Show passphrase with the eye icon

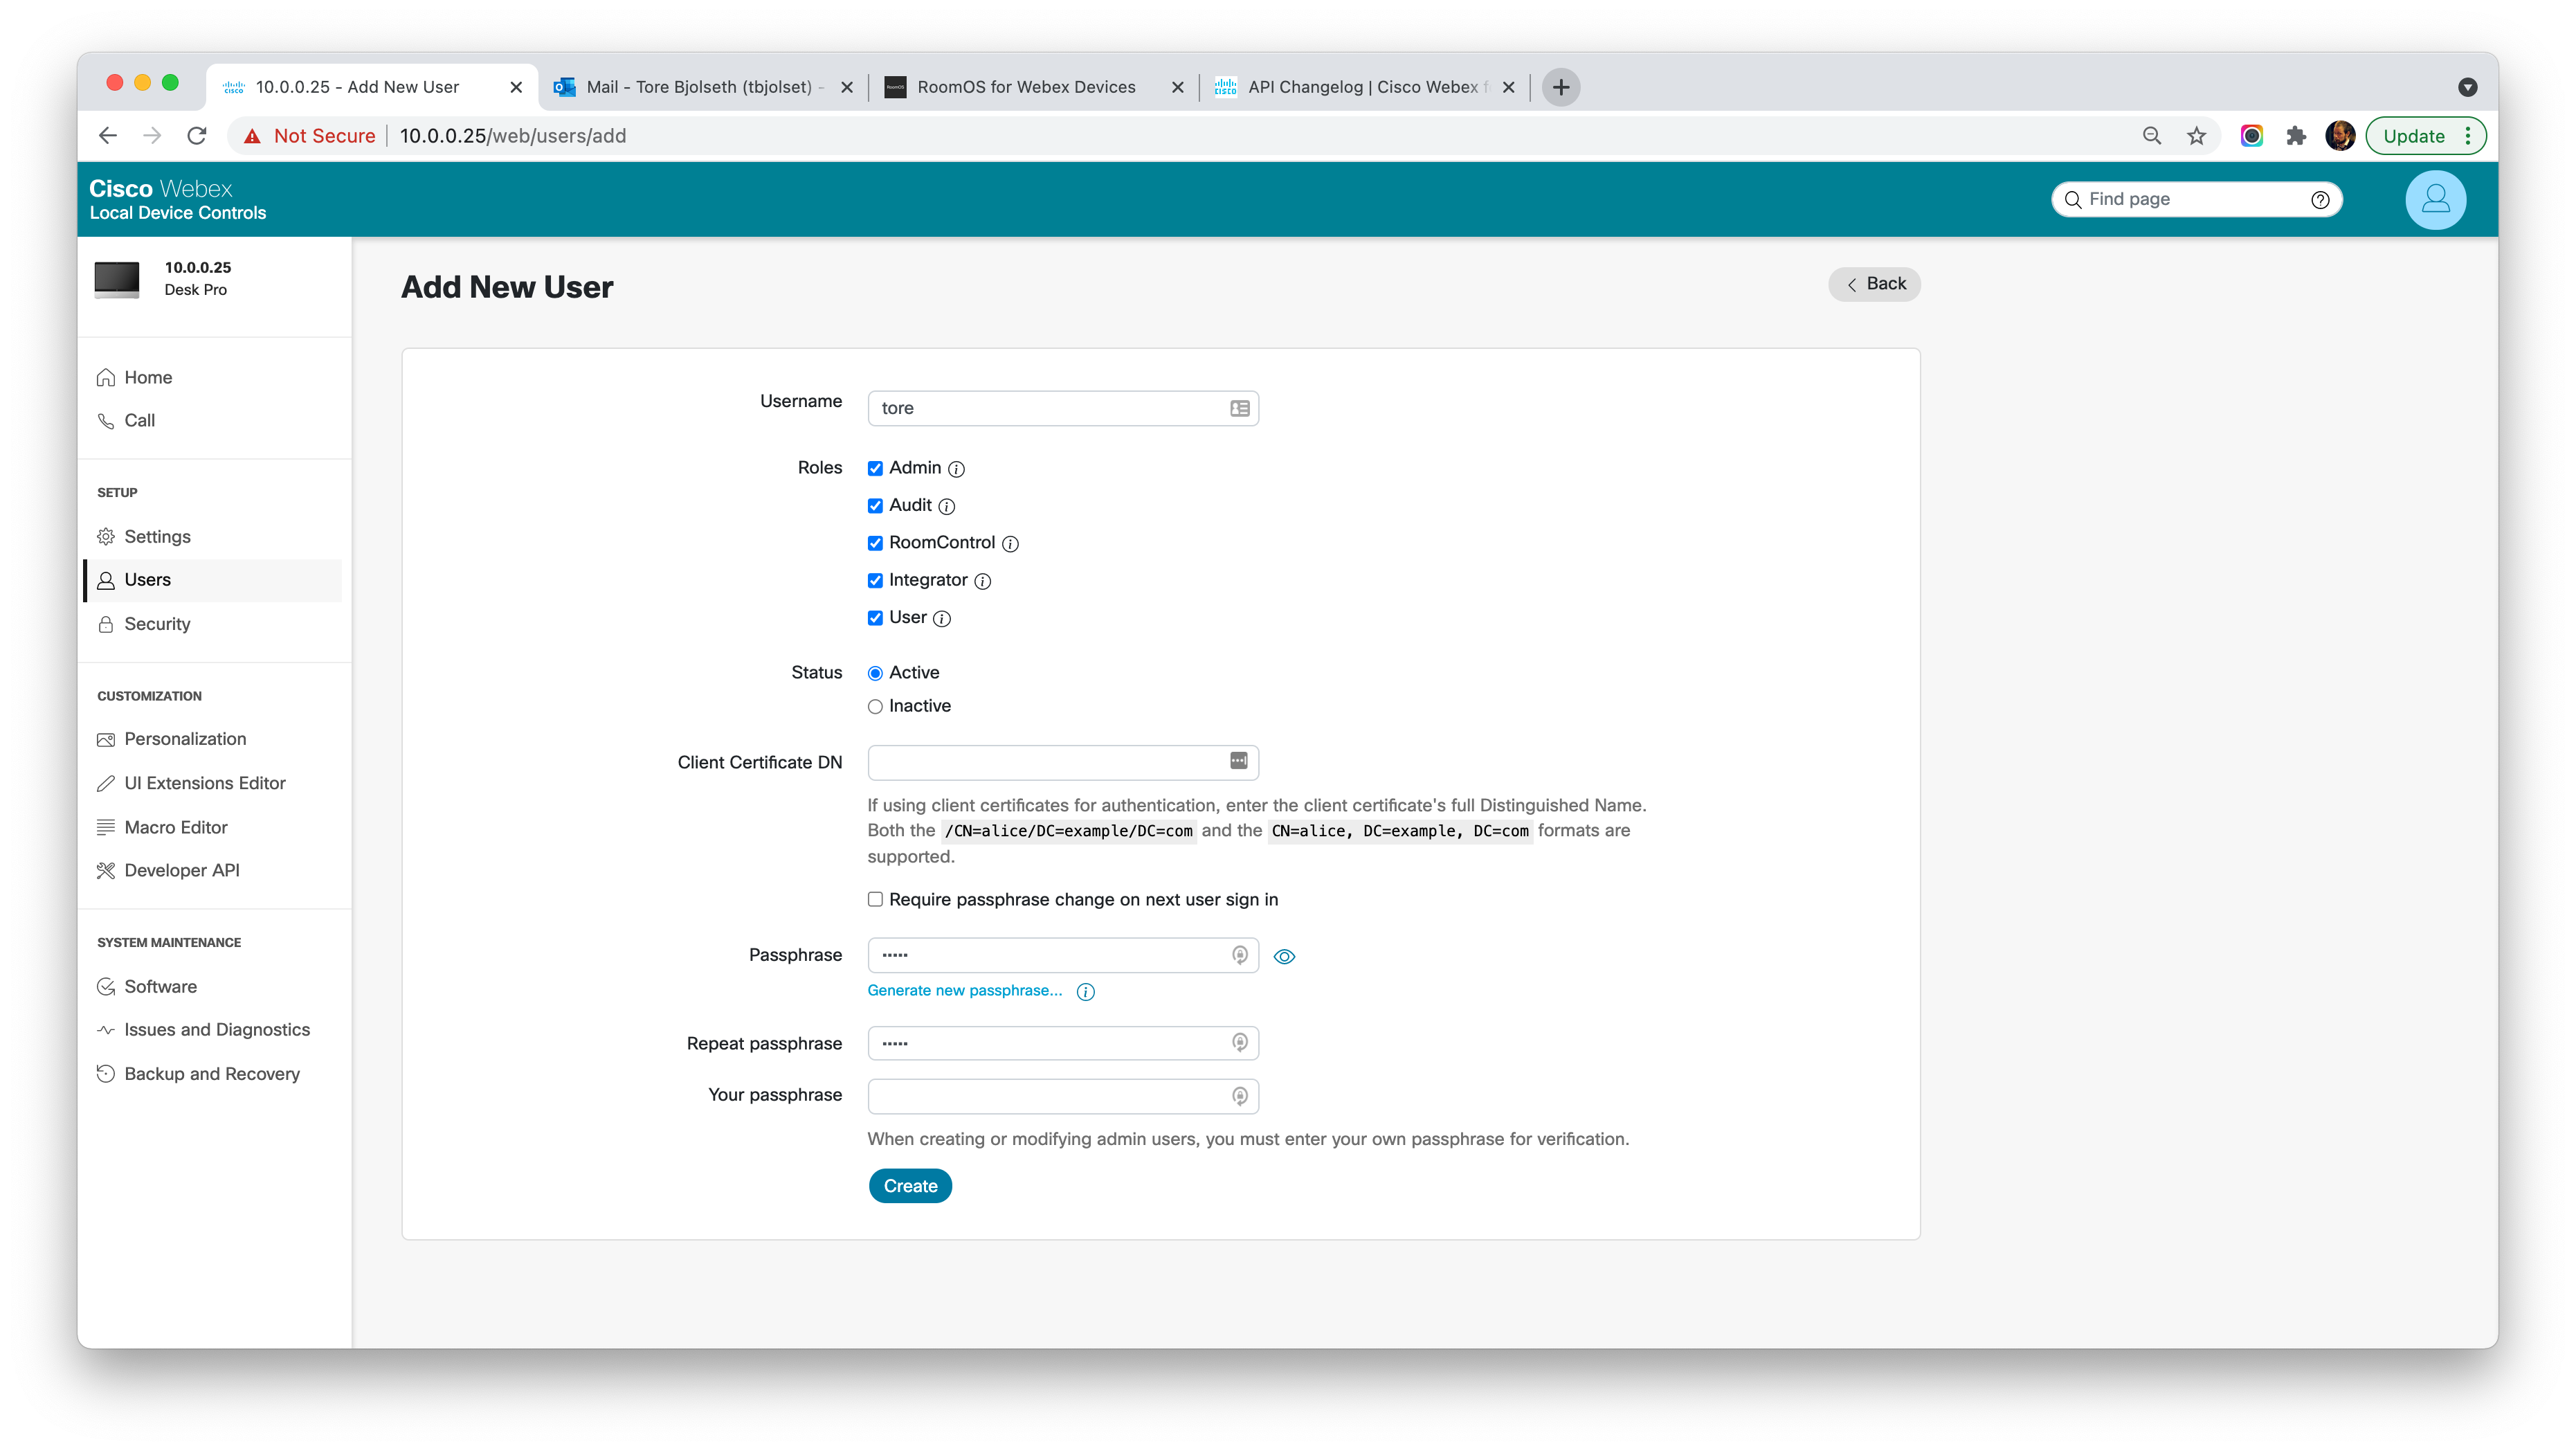1284,957
